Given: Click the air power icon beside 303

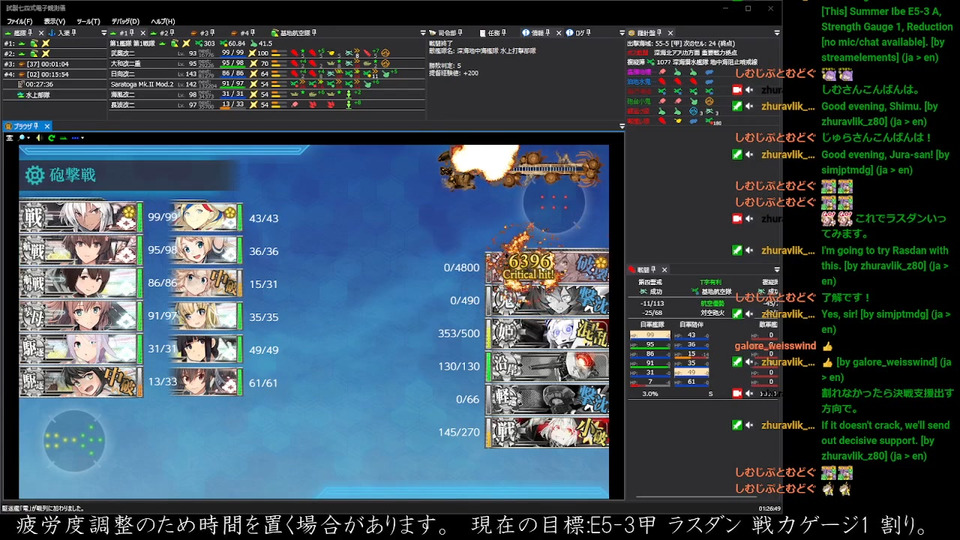Looking at the screenshot, I should click(x=199, y=43).
